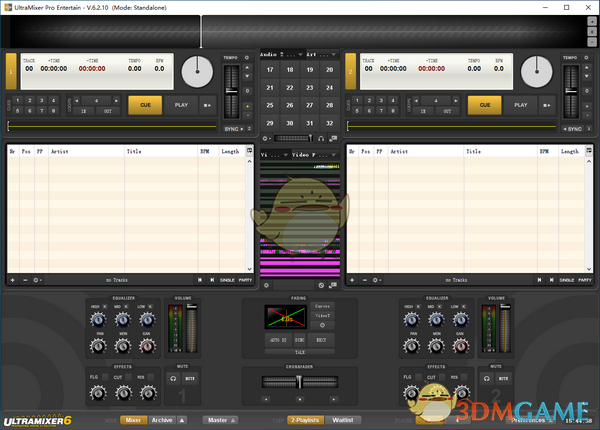The width and height of the screenshot is (600, 430).
Task: Move crossfader fully left with arrow
Action: click(266, 399)
